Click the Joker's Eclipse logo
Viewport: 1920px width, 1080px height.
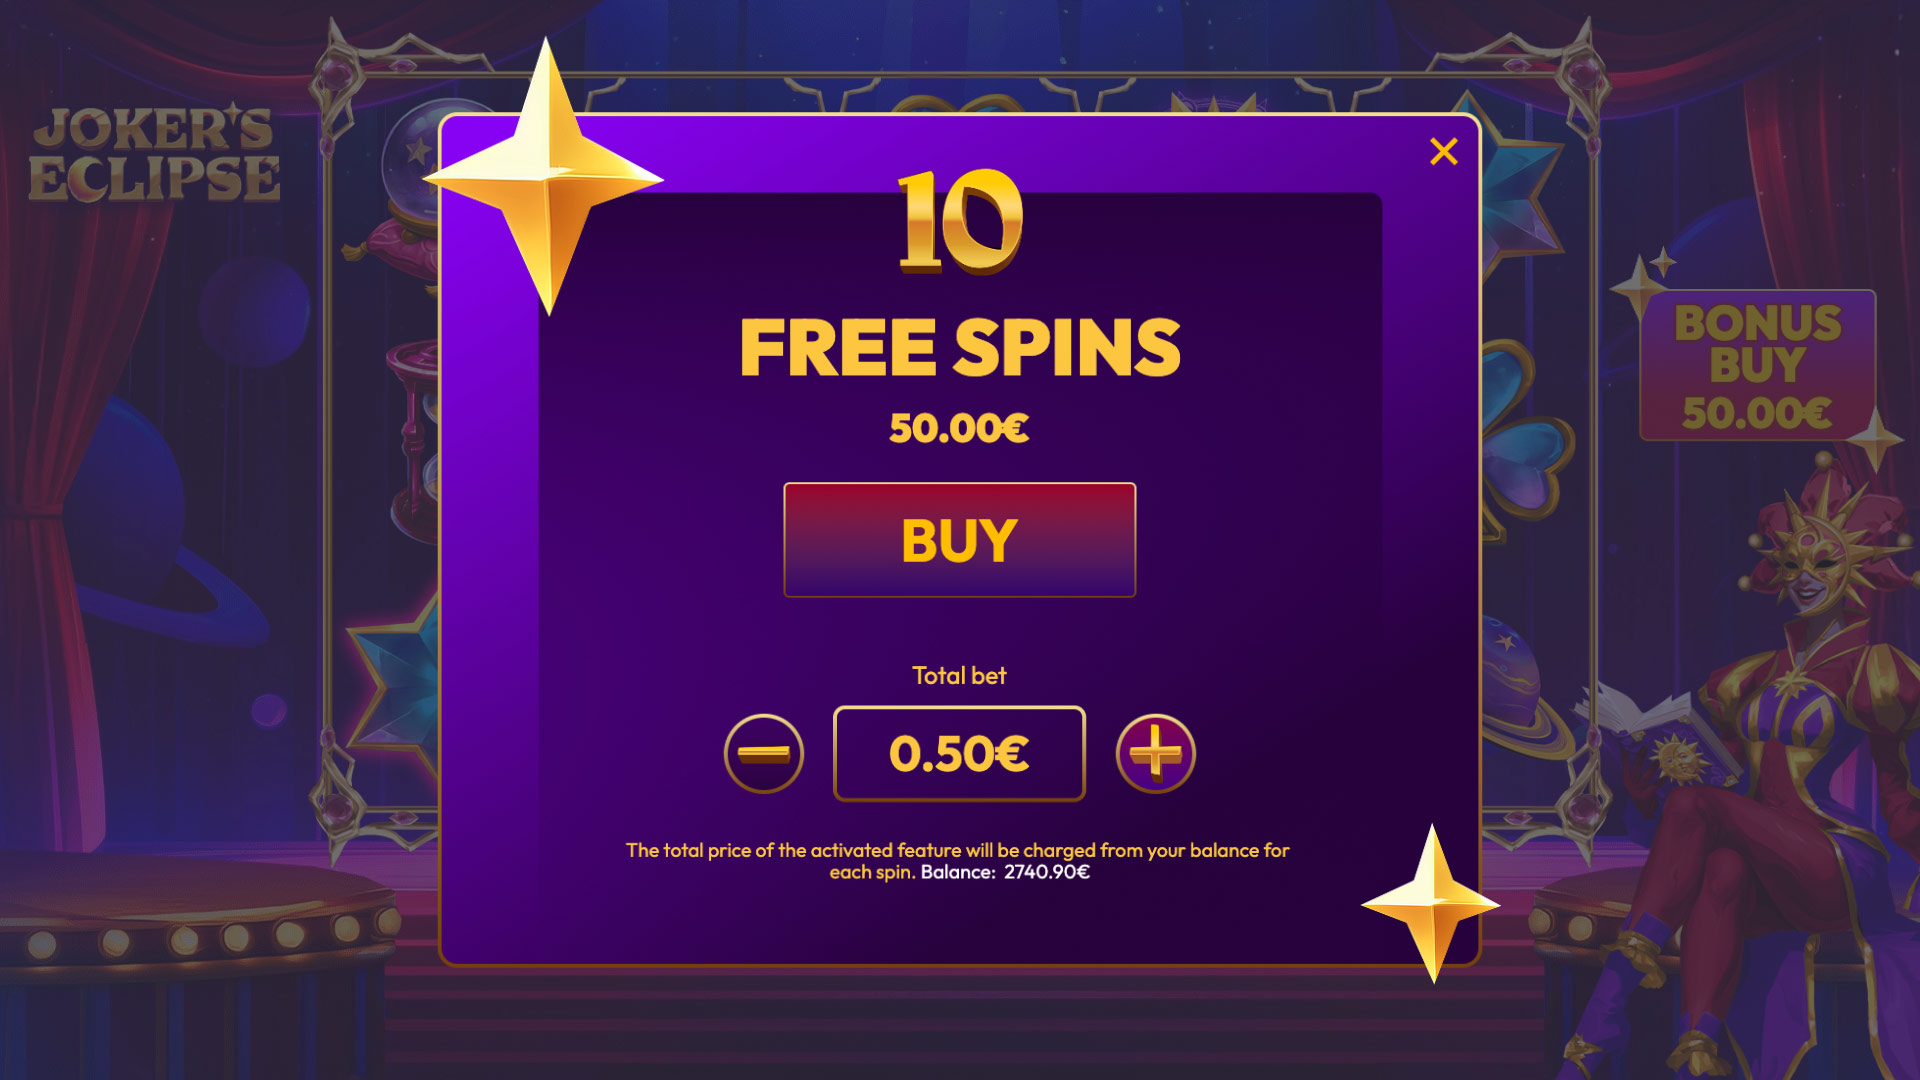click(x=154, y=153)
